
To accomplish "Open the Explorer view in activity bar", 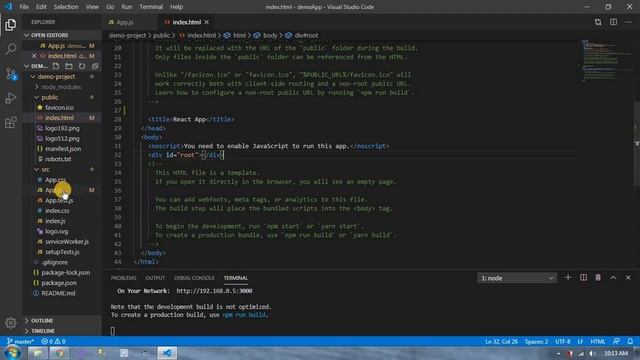I will 11,24.
